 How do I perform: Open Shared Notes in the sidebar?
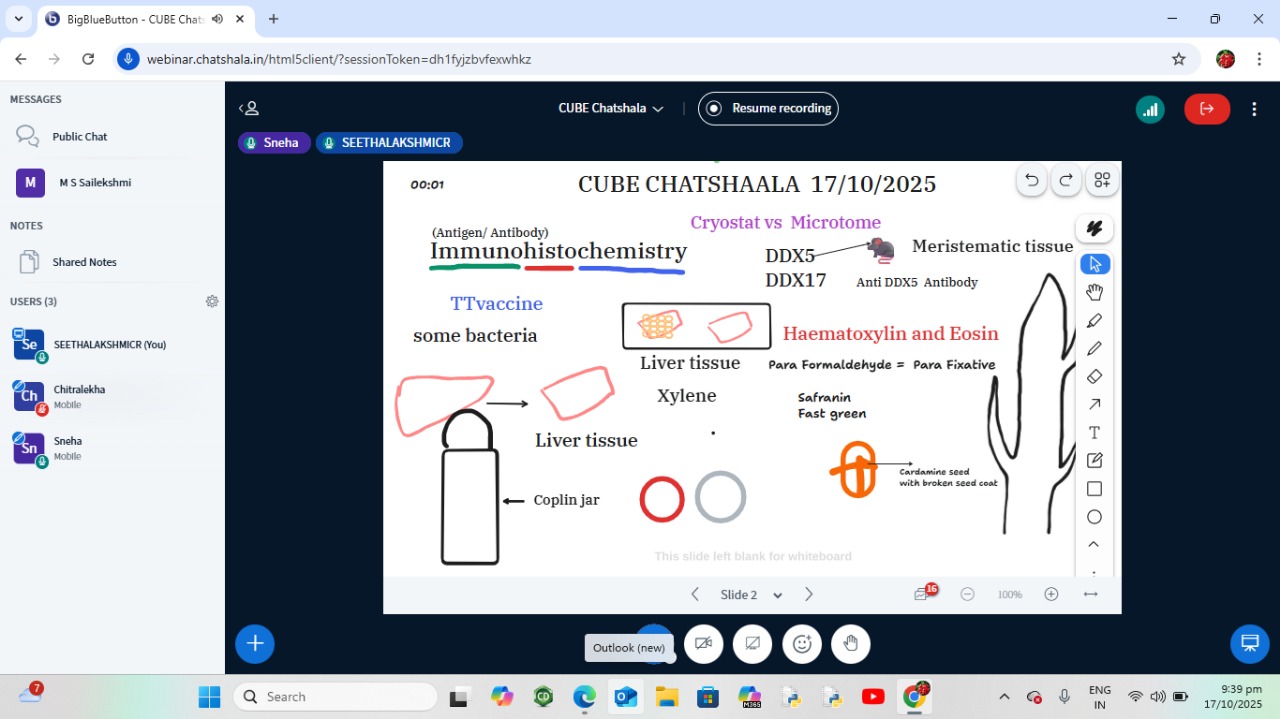tap(84, 262)
